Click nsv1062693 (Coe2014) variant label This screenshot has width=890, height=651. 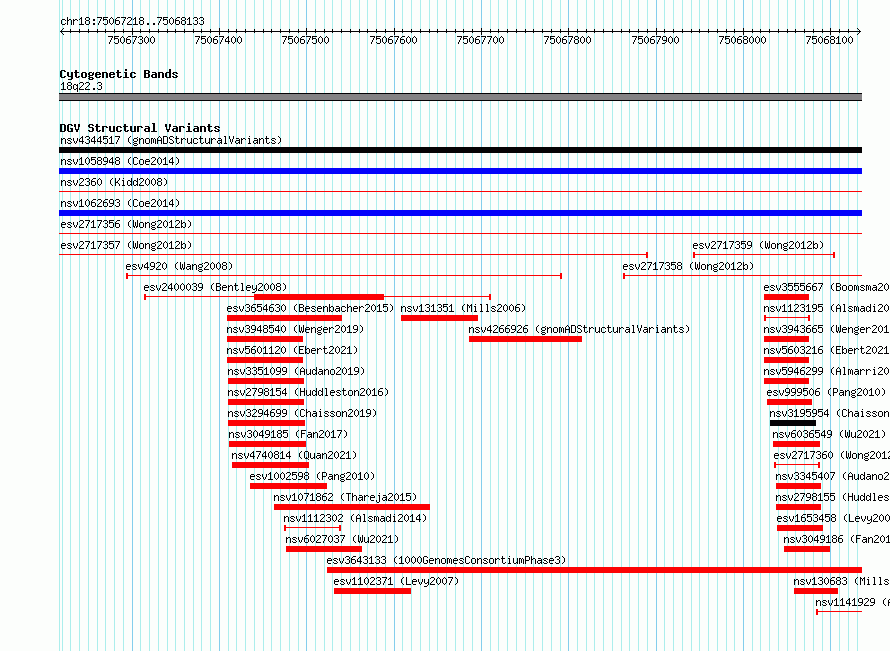[120, 203]
